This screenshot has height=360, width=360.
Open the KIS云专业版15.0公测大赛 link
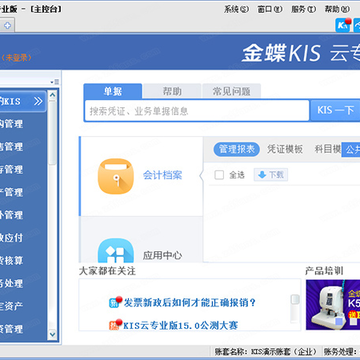[x=181, y=325]
